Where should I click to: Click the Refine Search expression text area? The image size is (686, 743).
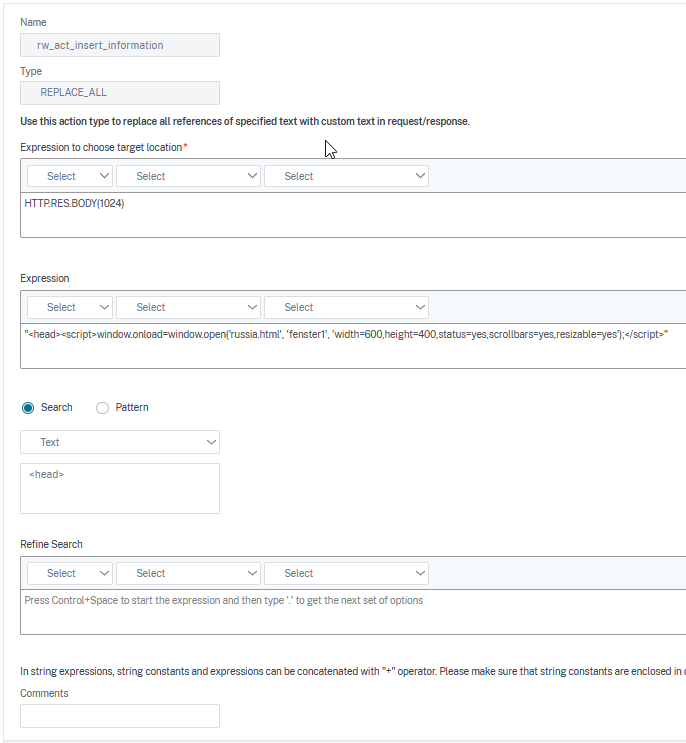coord(353,612)
